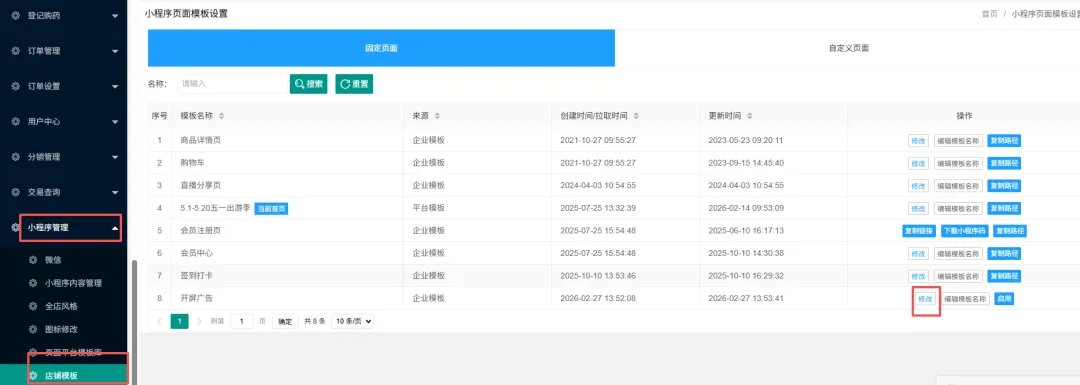The image size is (1080, 385).
Task: Click the gear icon beside 小程序管理
Action: 16,227
